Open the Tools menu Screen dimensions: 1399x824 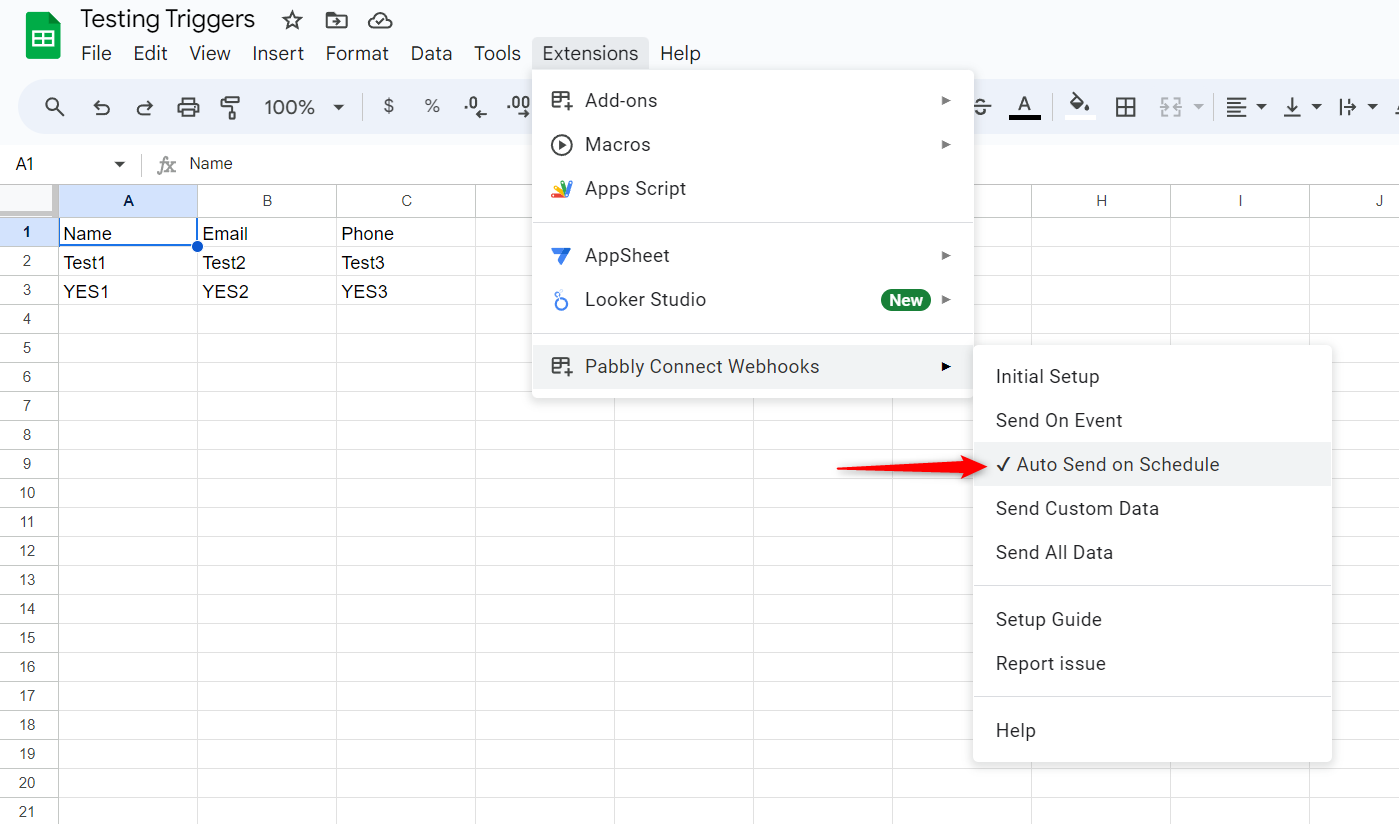[x=497, y=53]
